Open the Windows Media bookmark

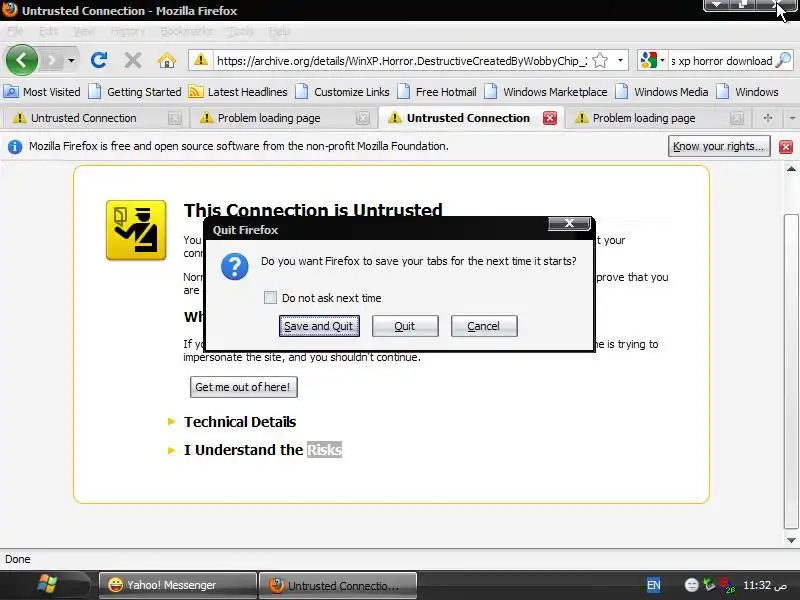click(x=662, y=92)
